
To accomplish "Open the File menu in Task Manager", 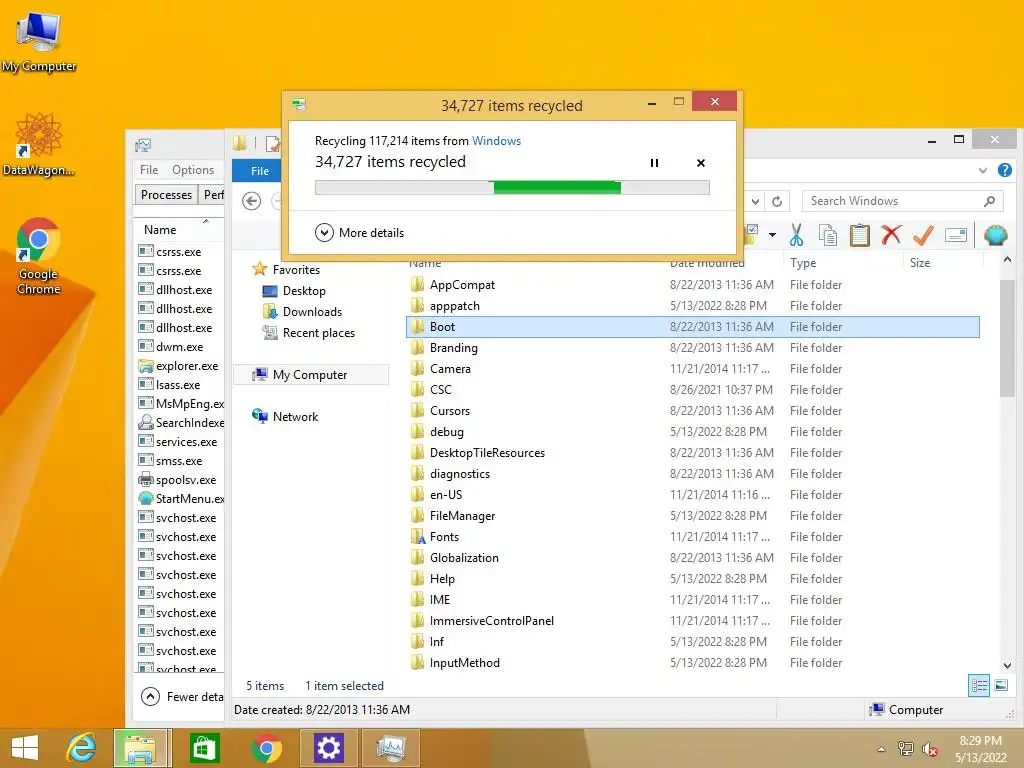I will (x=149, y=170).
